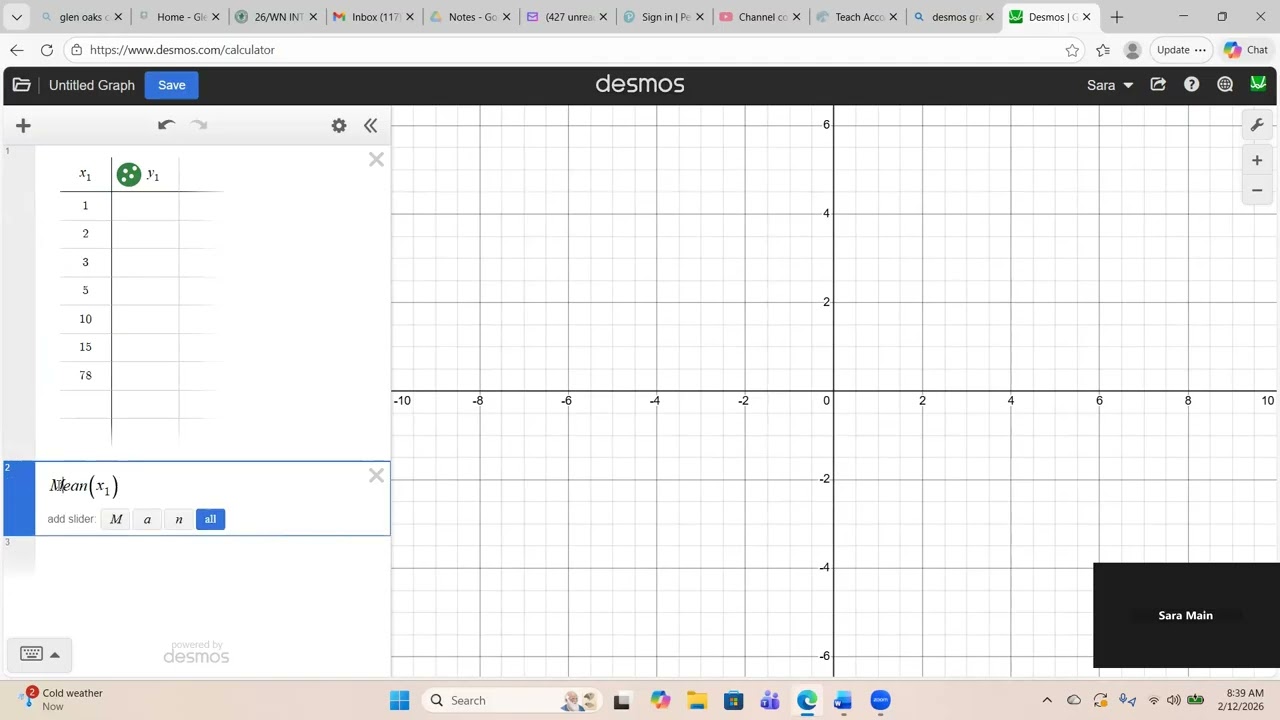
Task: Share the graph
Action: (1158, 85)
